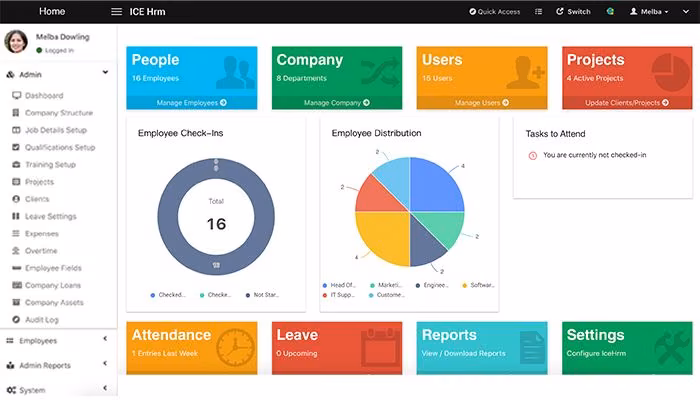Image resolution: width=700 pixels, height=400 pixels.
Task: Expand the far-right header chevron
Action: click(686, 12)
